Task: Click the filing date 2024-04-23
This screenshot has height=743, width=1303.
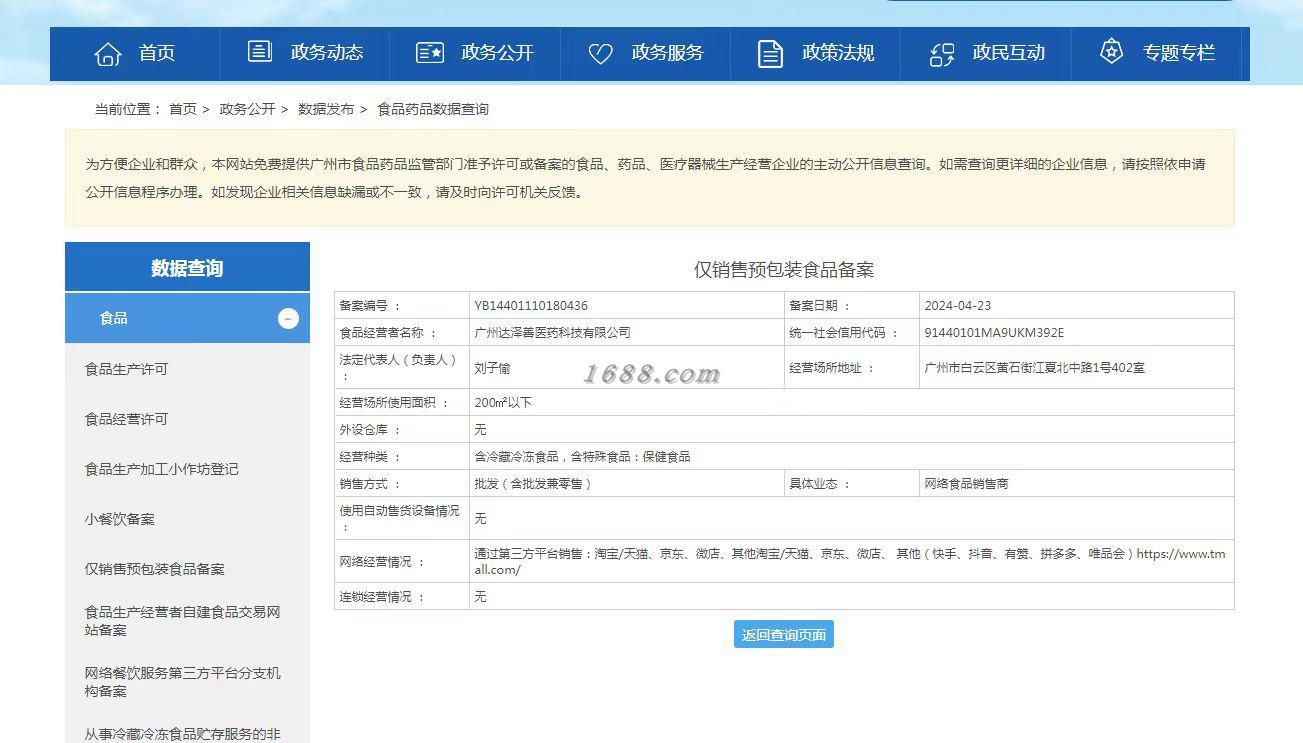Action: coord(958,306)
